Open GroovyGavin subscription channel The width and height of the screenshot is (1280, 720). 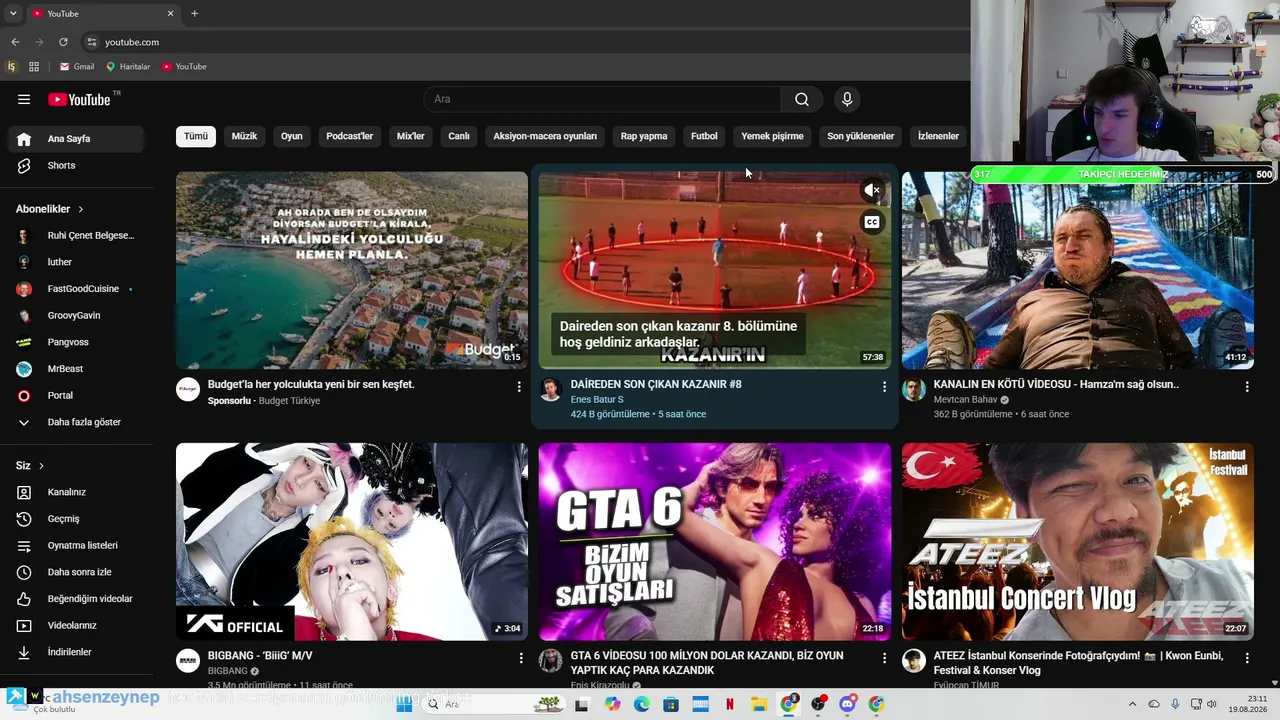point(76,316)
